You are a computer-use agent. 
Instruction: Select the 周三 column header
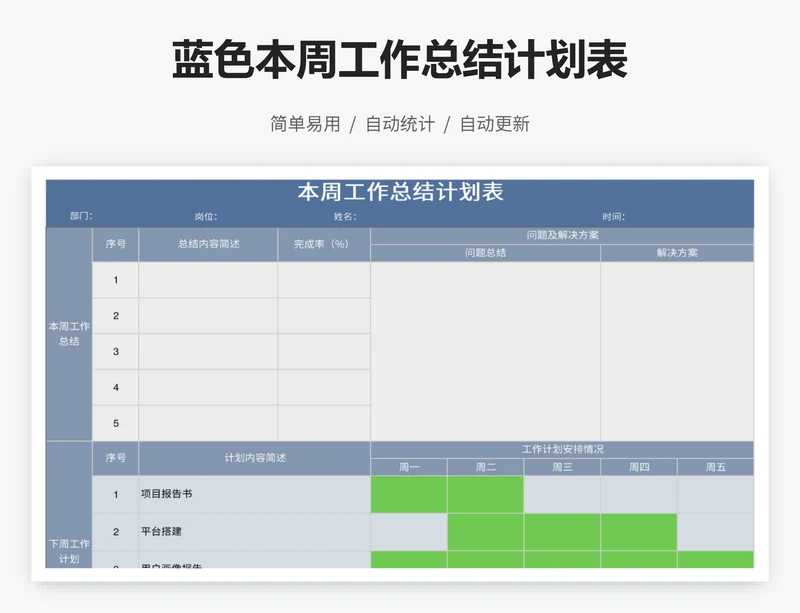click(x=562, y=467)
